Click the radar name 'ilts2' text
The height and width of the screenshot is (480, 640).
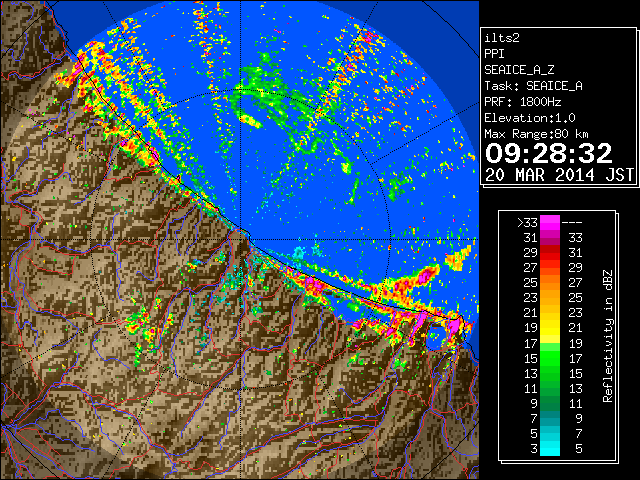pyautogui.click(x=502, y=38)
